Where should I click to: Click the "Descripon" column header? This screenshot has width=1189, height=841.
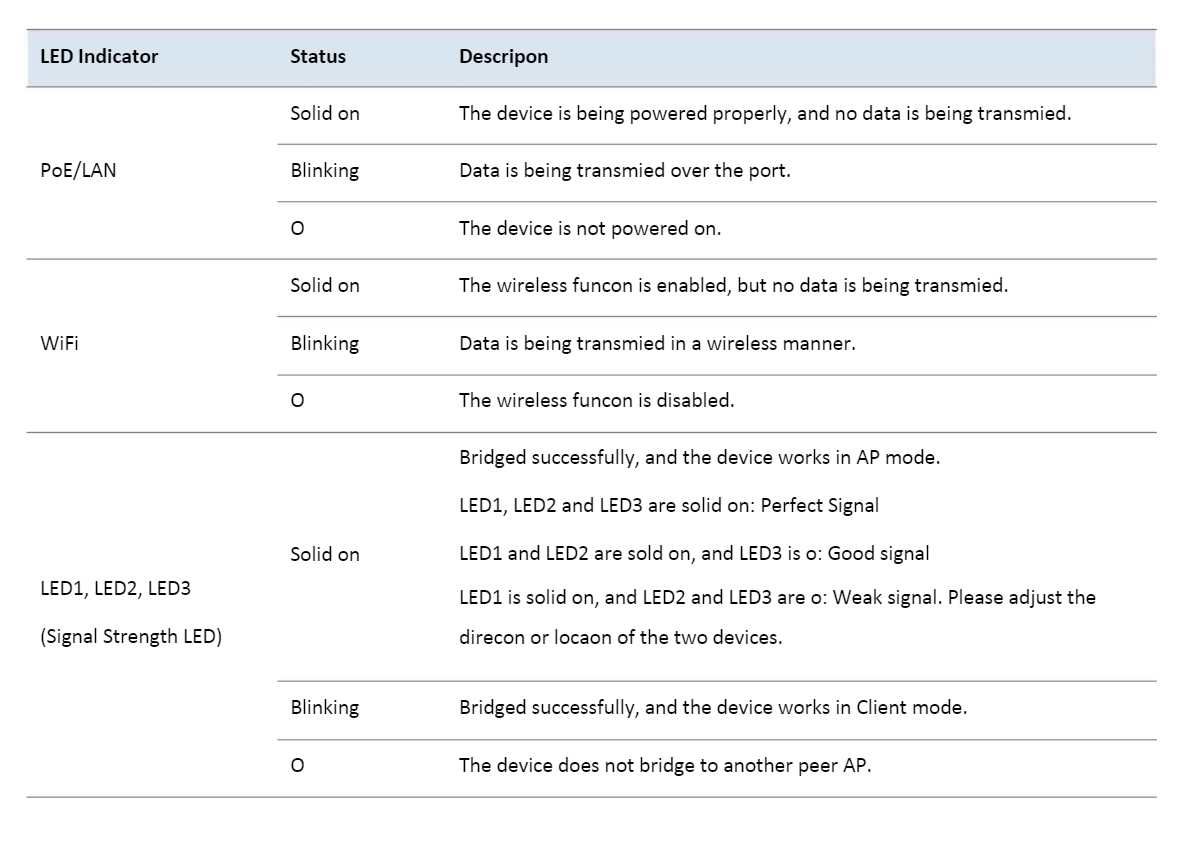[x=503, y=57]
